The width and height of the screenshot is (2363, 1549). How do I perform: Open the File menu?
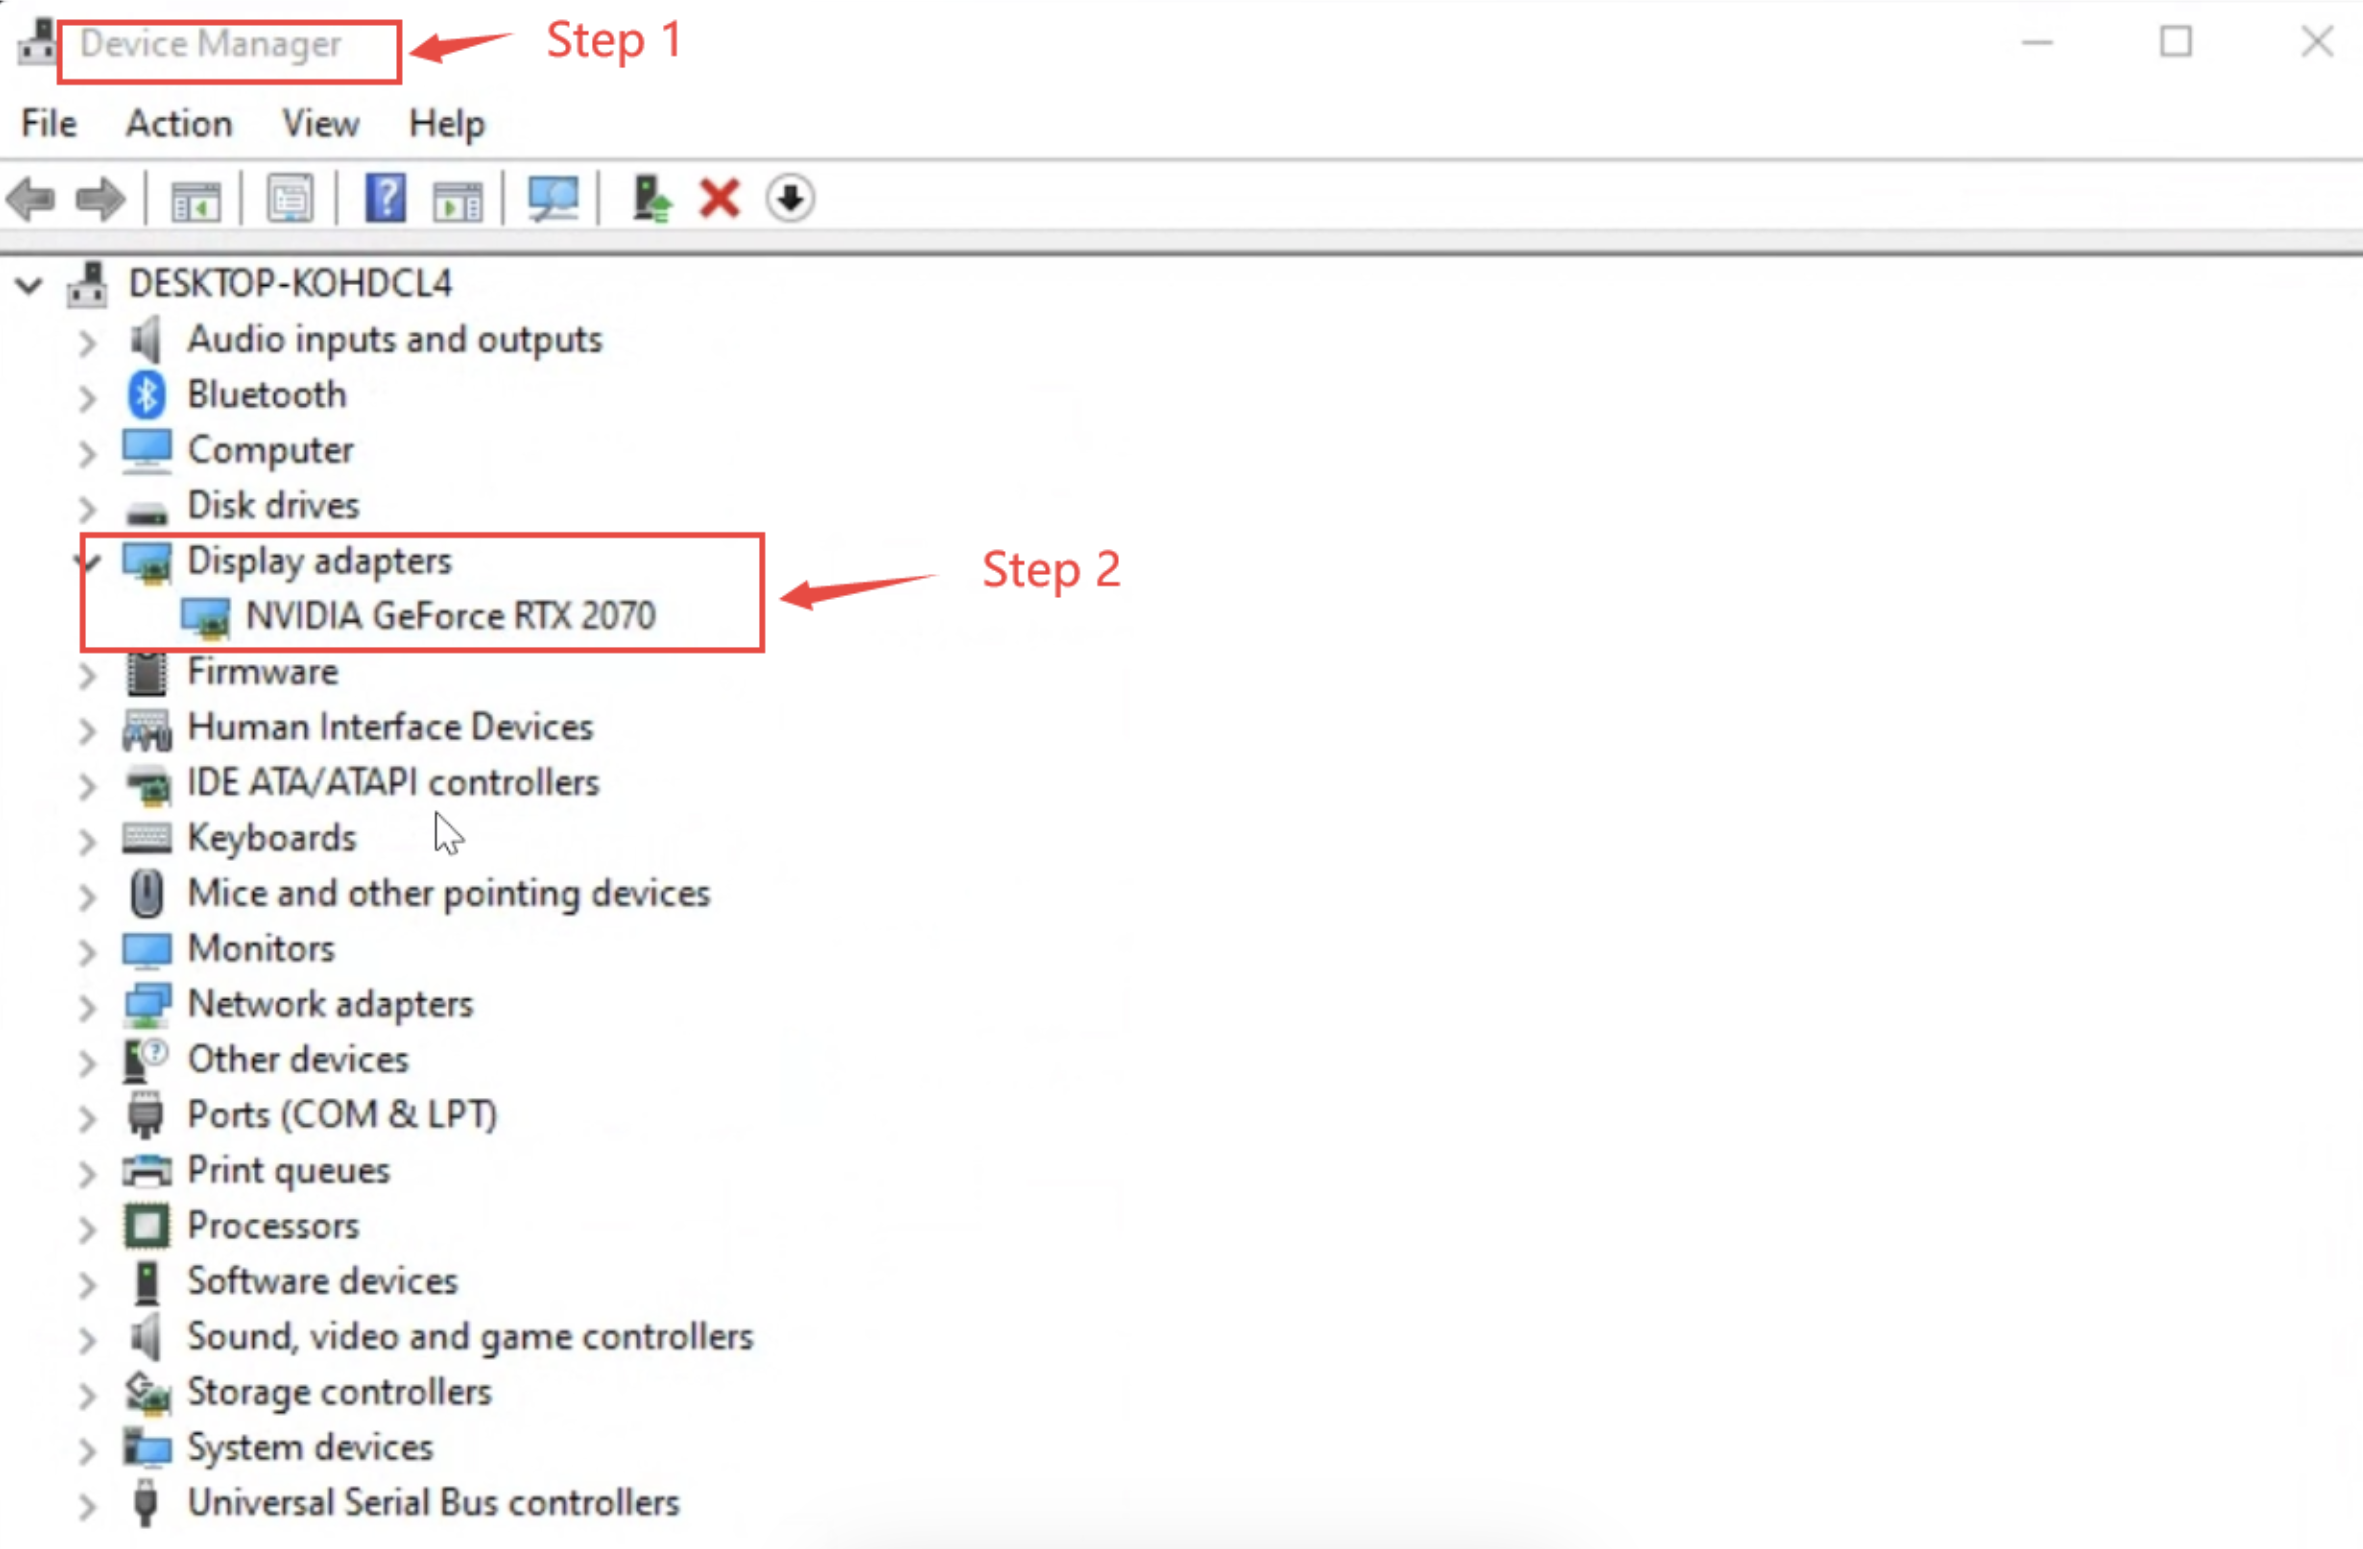pos(48,124)
